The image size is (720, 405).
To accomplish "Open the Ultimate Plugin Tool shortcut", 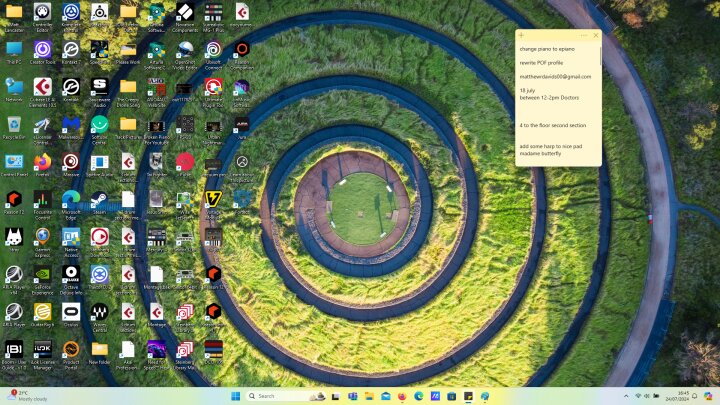I will coord(214,92).
